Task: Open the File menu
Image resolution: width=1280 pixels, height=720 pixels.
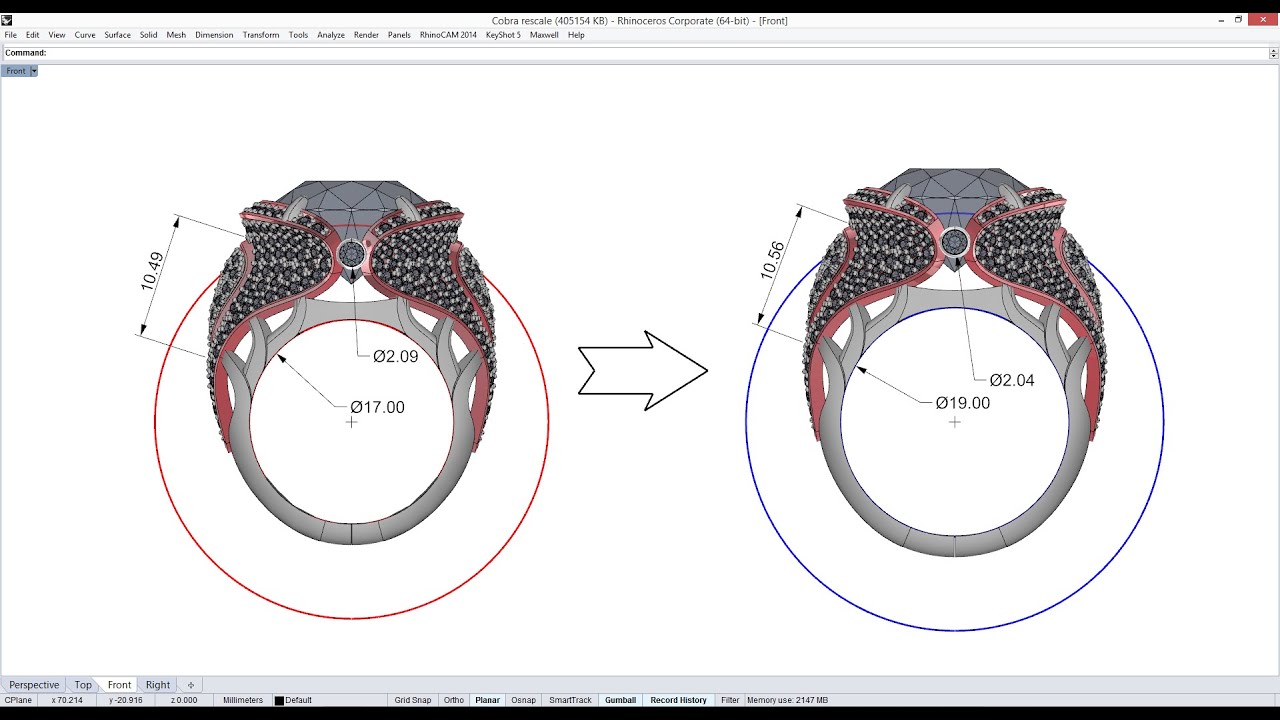Action: click(10, 35)
